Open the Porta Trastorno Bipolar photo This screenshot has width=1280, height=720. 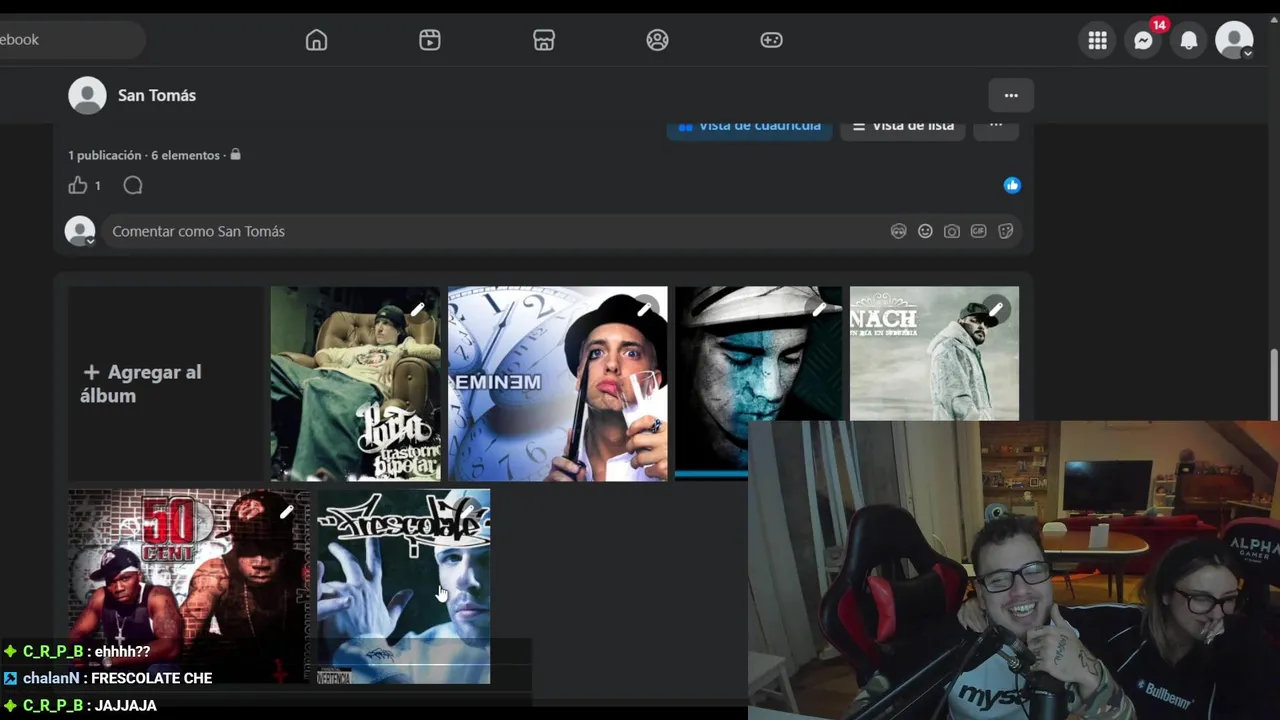coord(355,384)
